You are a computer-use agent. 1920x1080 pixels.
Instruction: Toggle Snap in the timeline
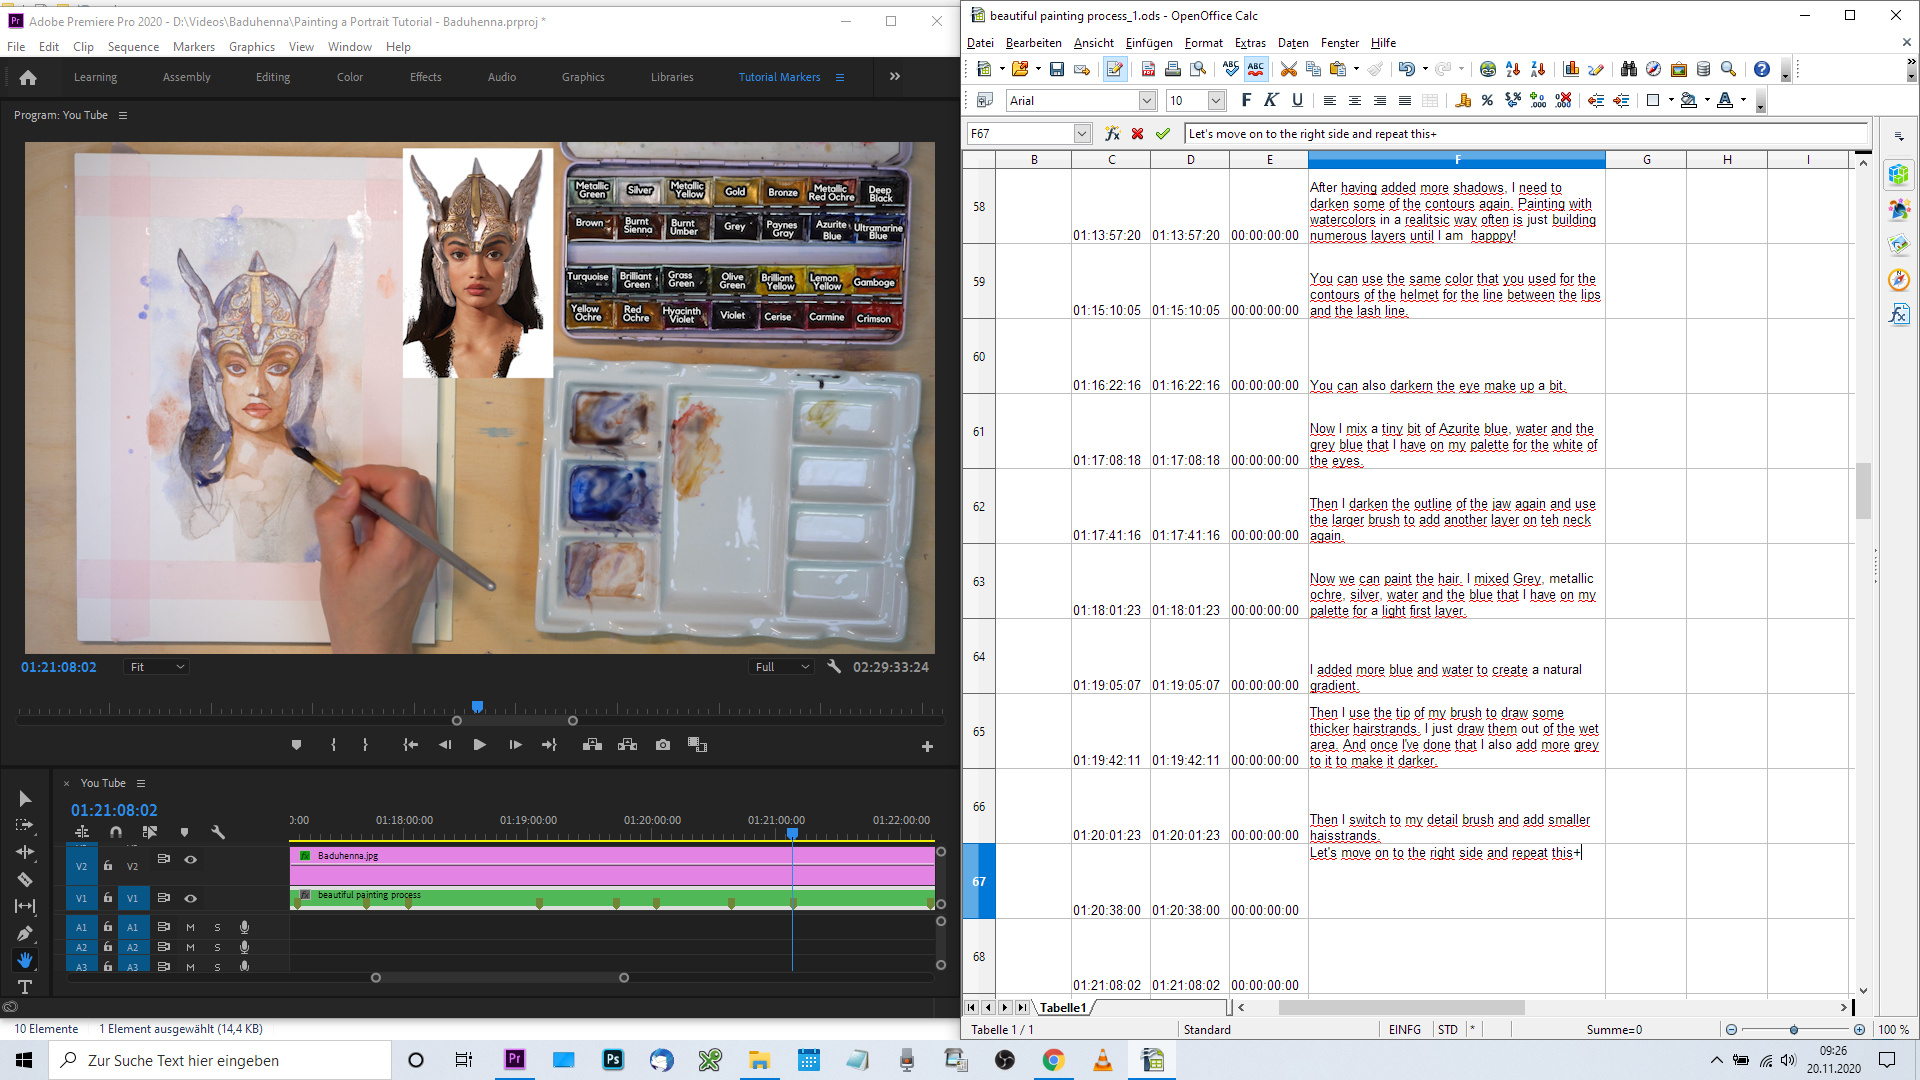point(116,832)
